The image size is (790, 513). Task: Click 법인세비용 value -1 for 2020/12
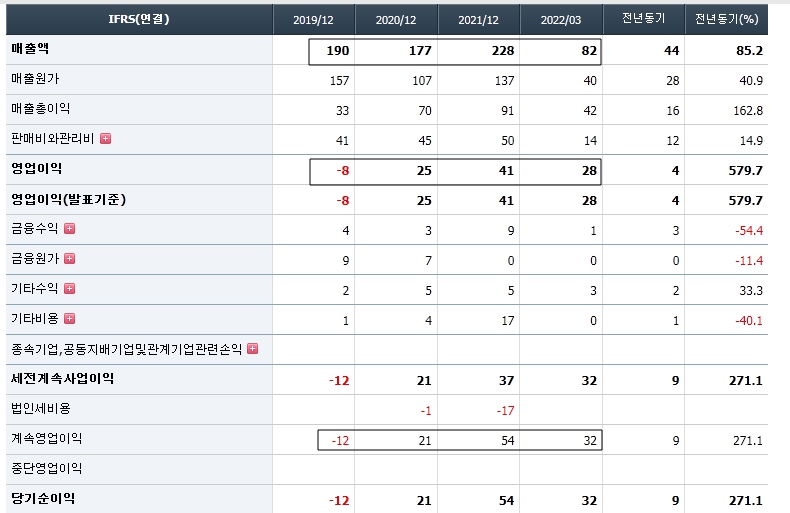[x=426, y=411]
